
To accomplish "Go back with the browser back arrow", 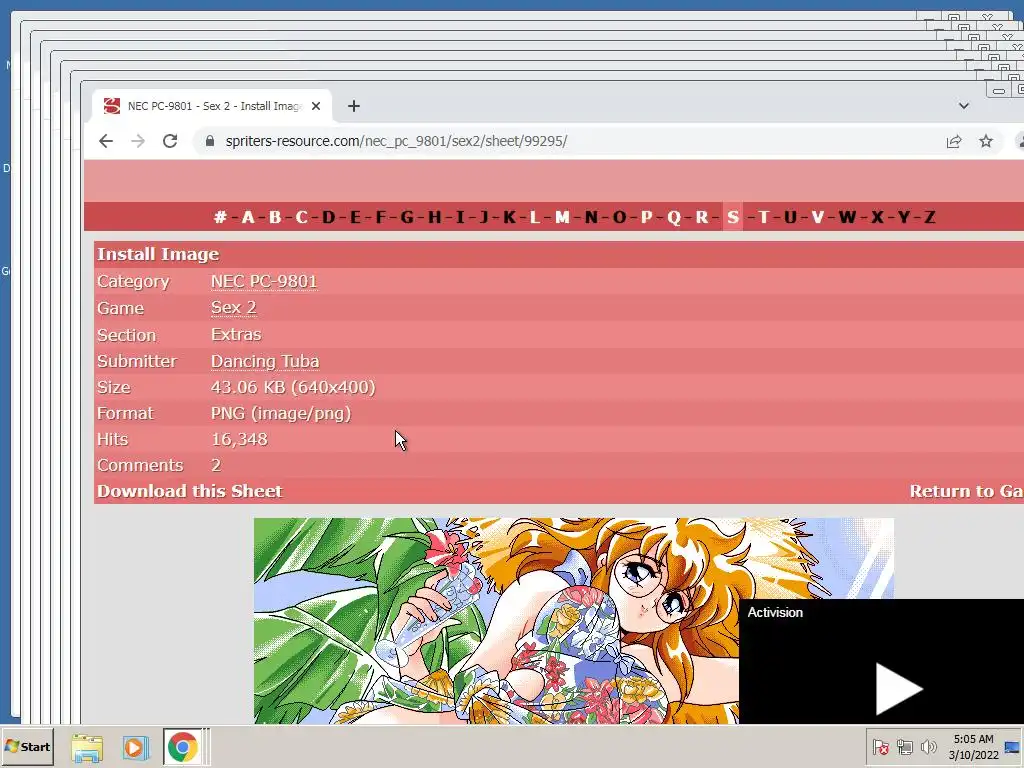I will point(106,141).
